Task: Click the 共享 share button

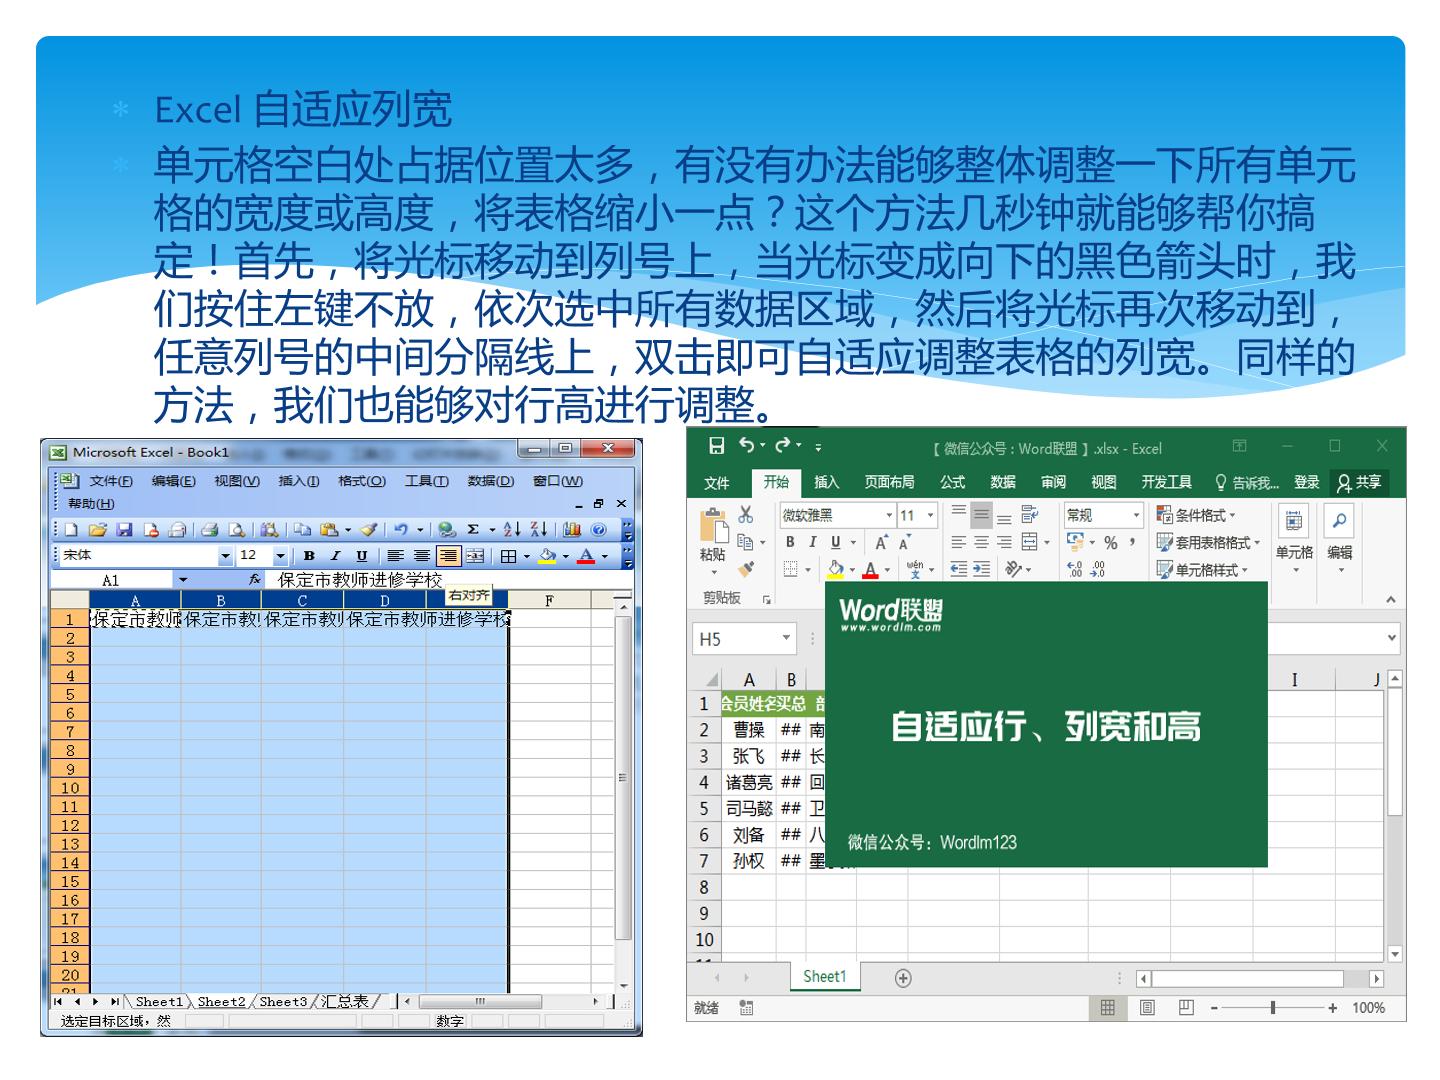Action: point(1360,482)
